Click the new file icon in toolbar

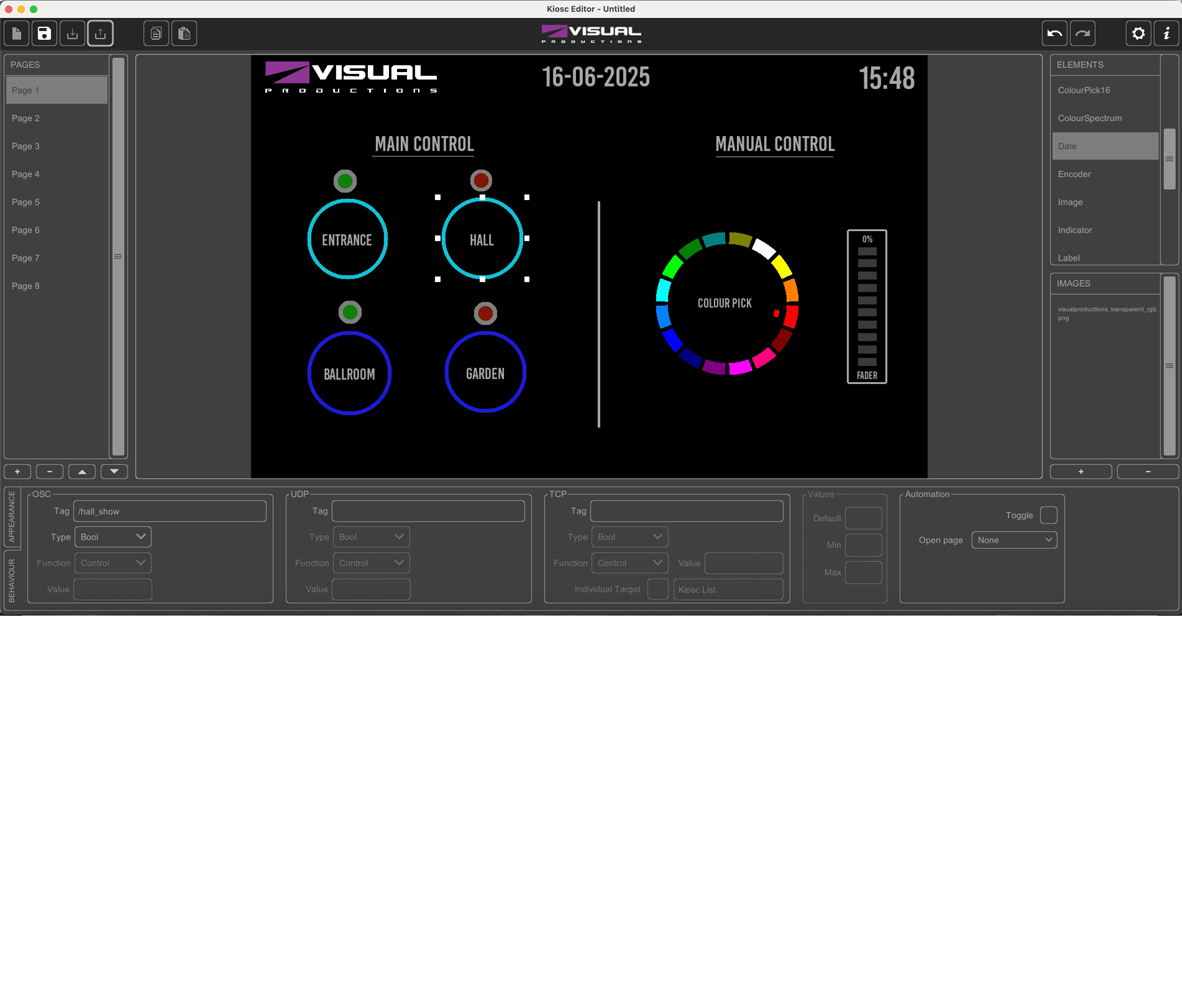click(x=17, y=34)
